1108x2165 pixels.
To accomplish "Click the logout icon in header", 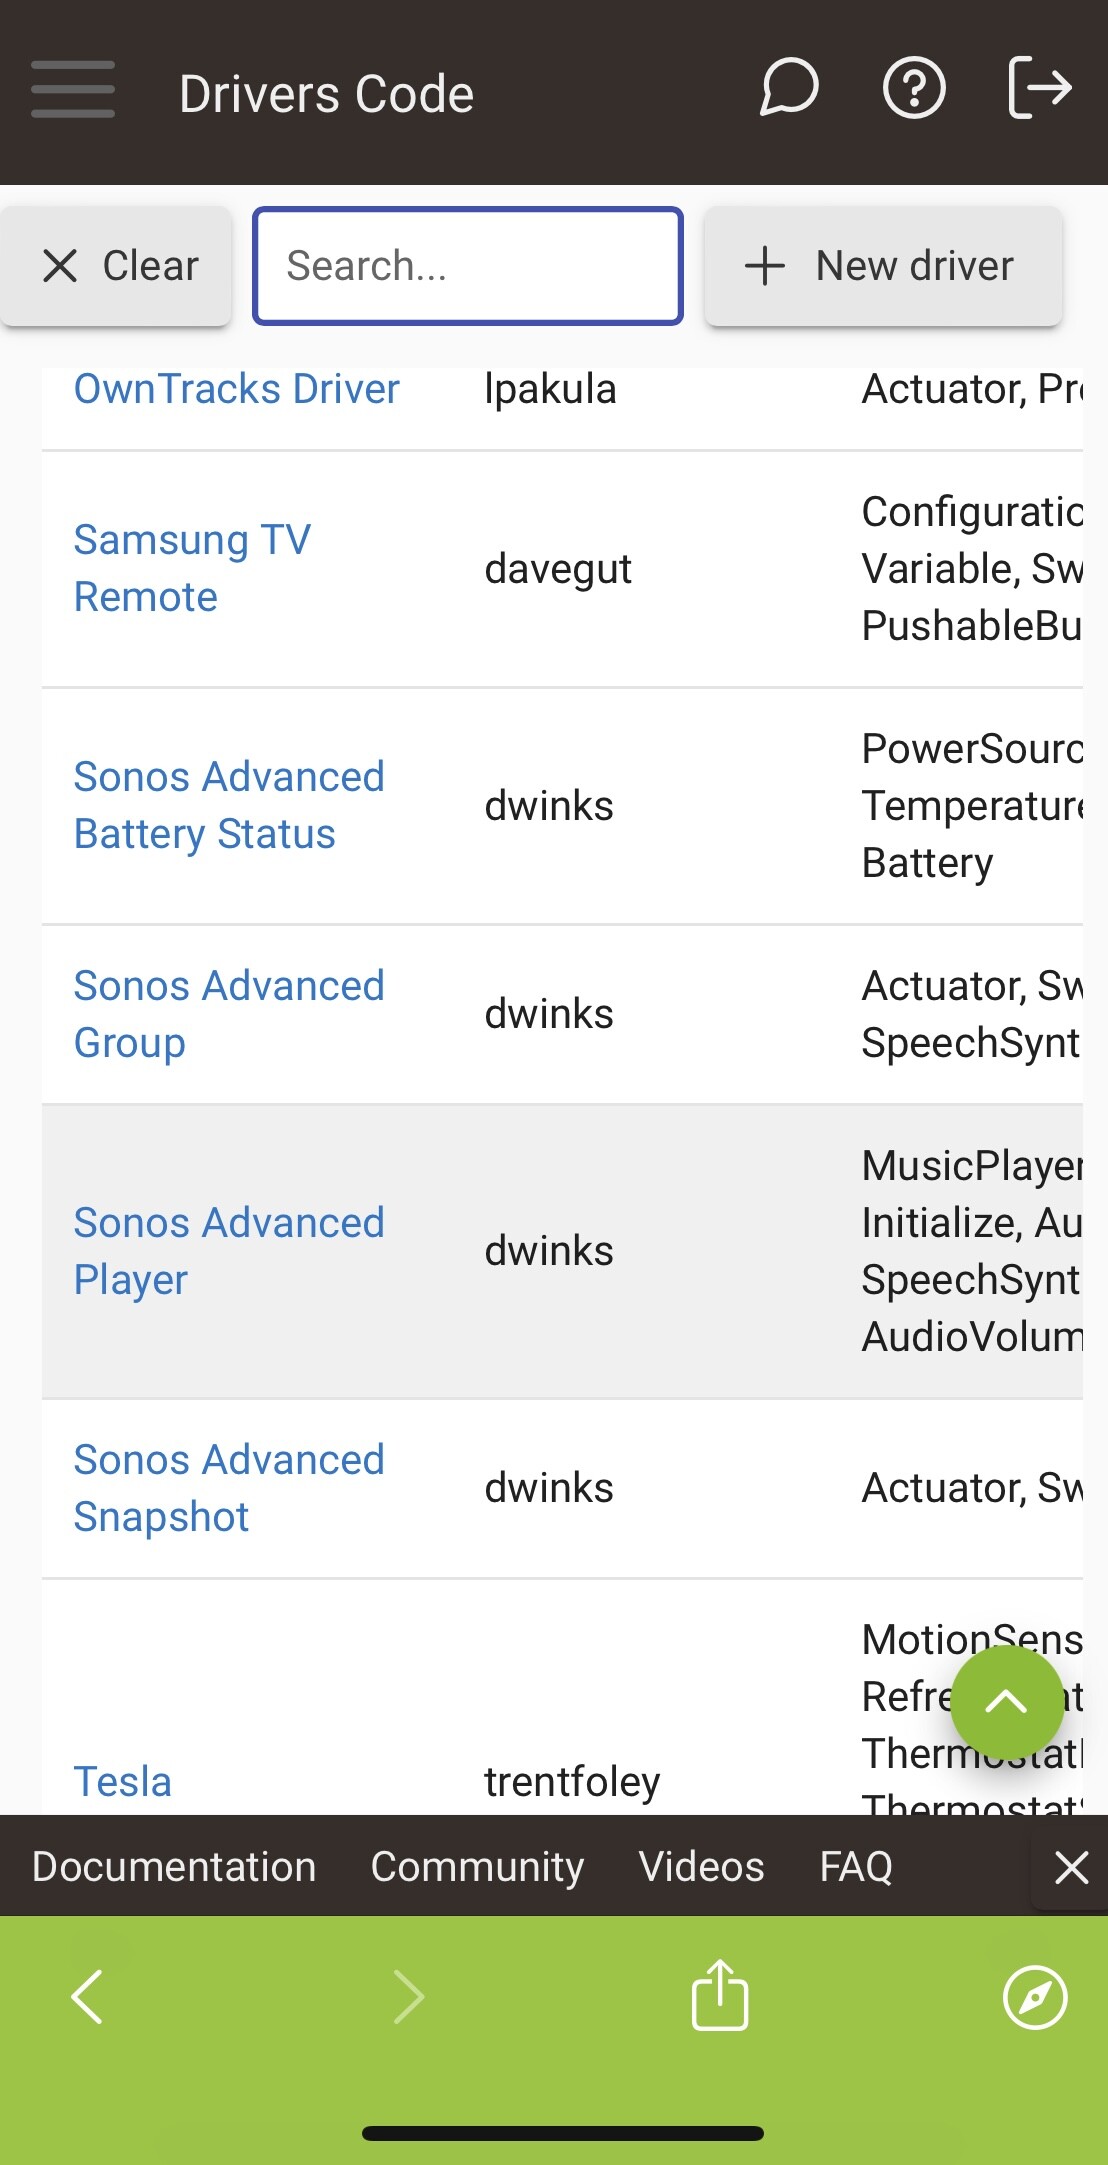I will (x=1040, y=90).
